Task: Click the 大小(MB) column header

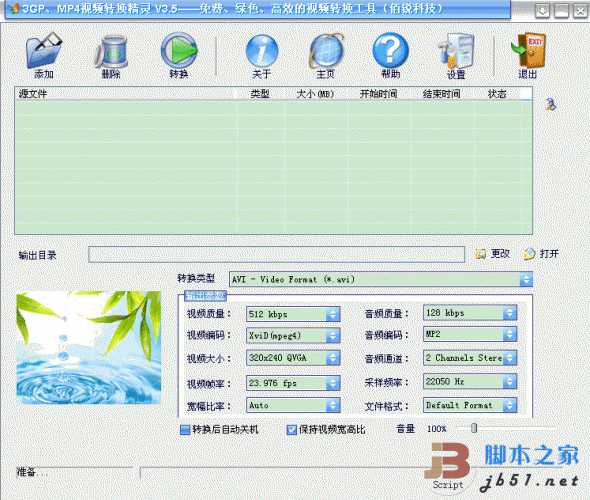Action: [316, 94]
